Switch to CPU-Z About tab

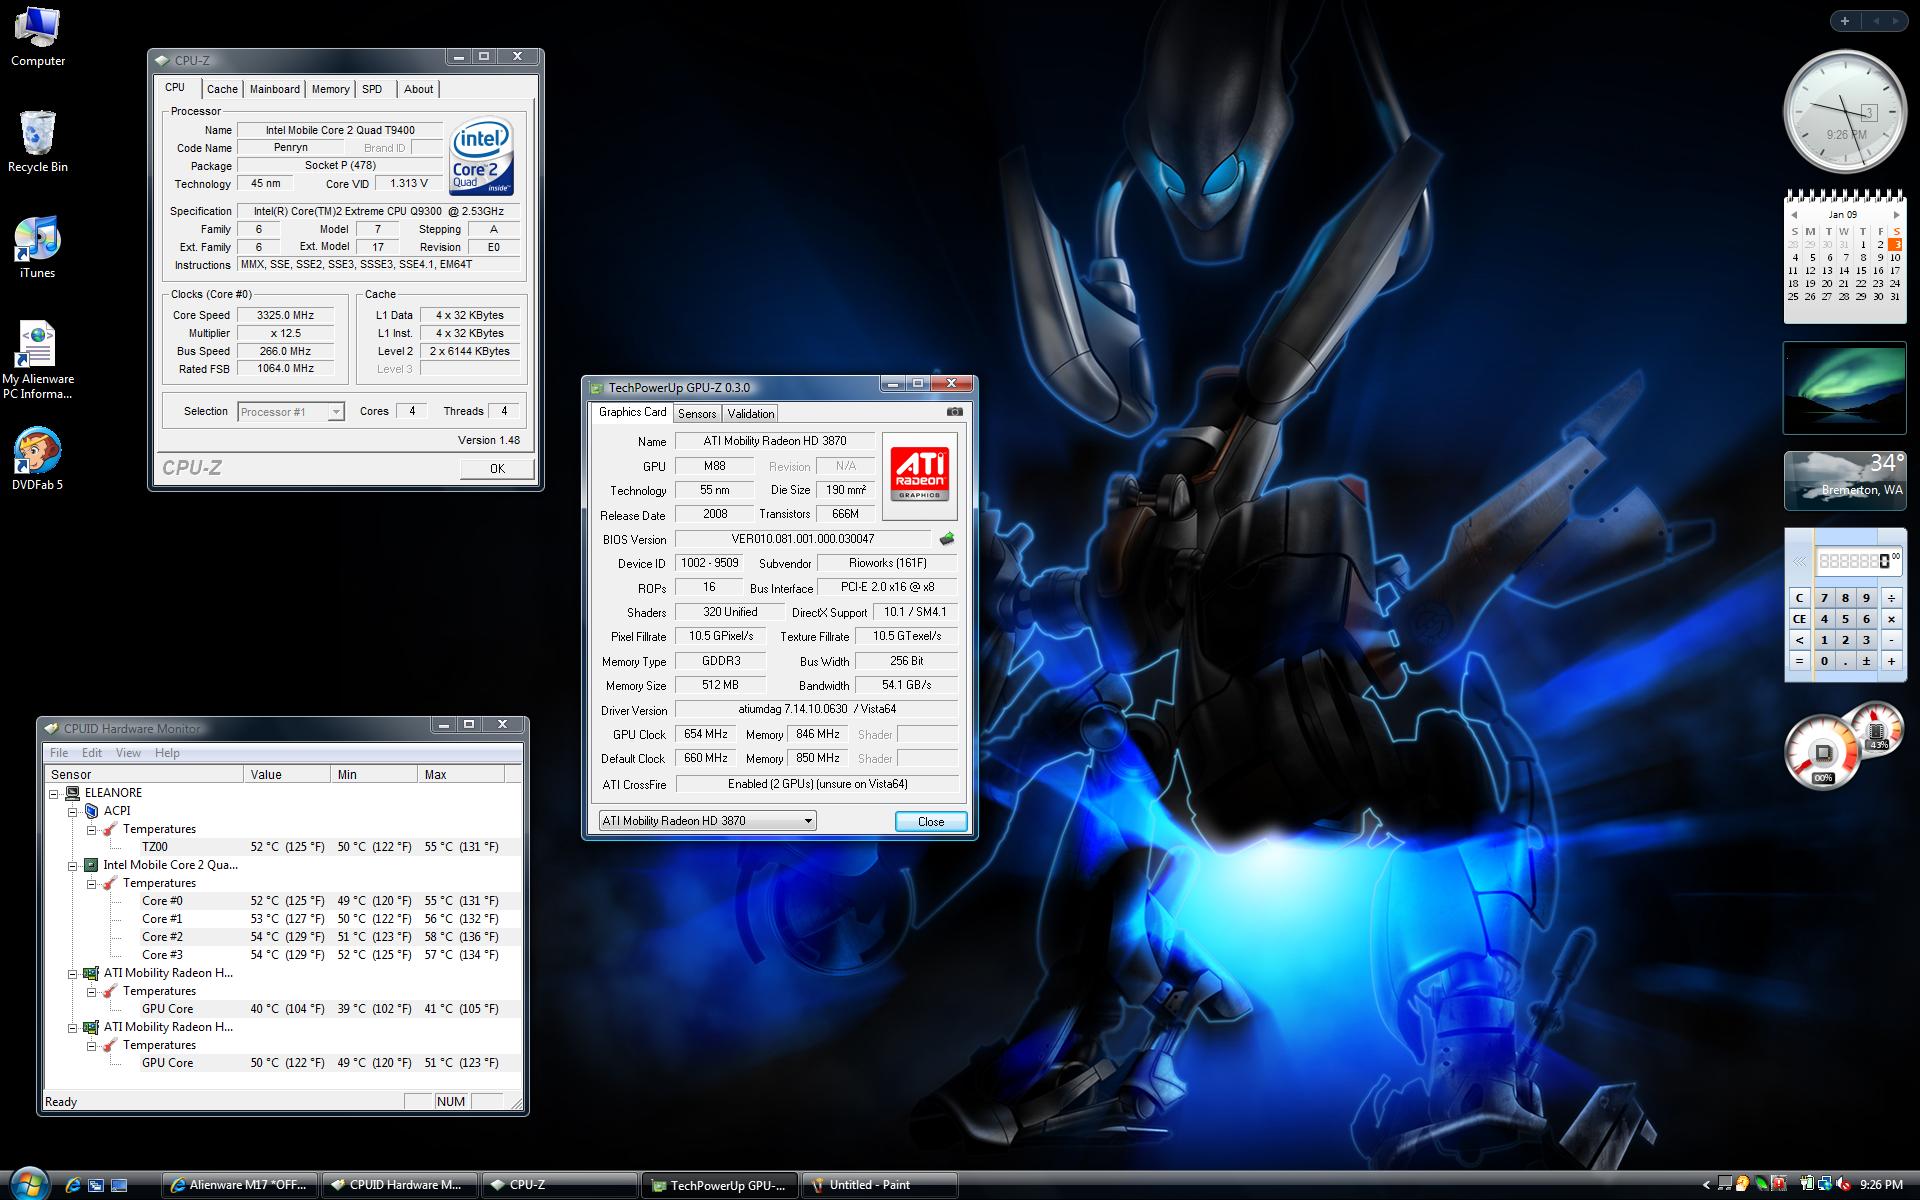(x=419, y=89)
